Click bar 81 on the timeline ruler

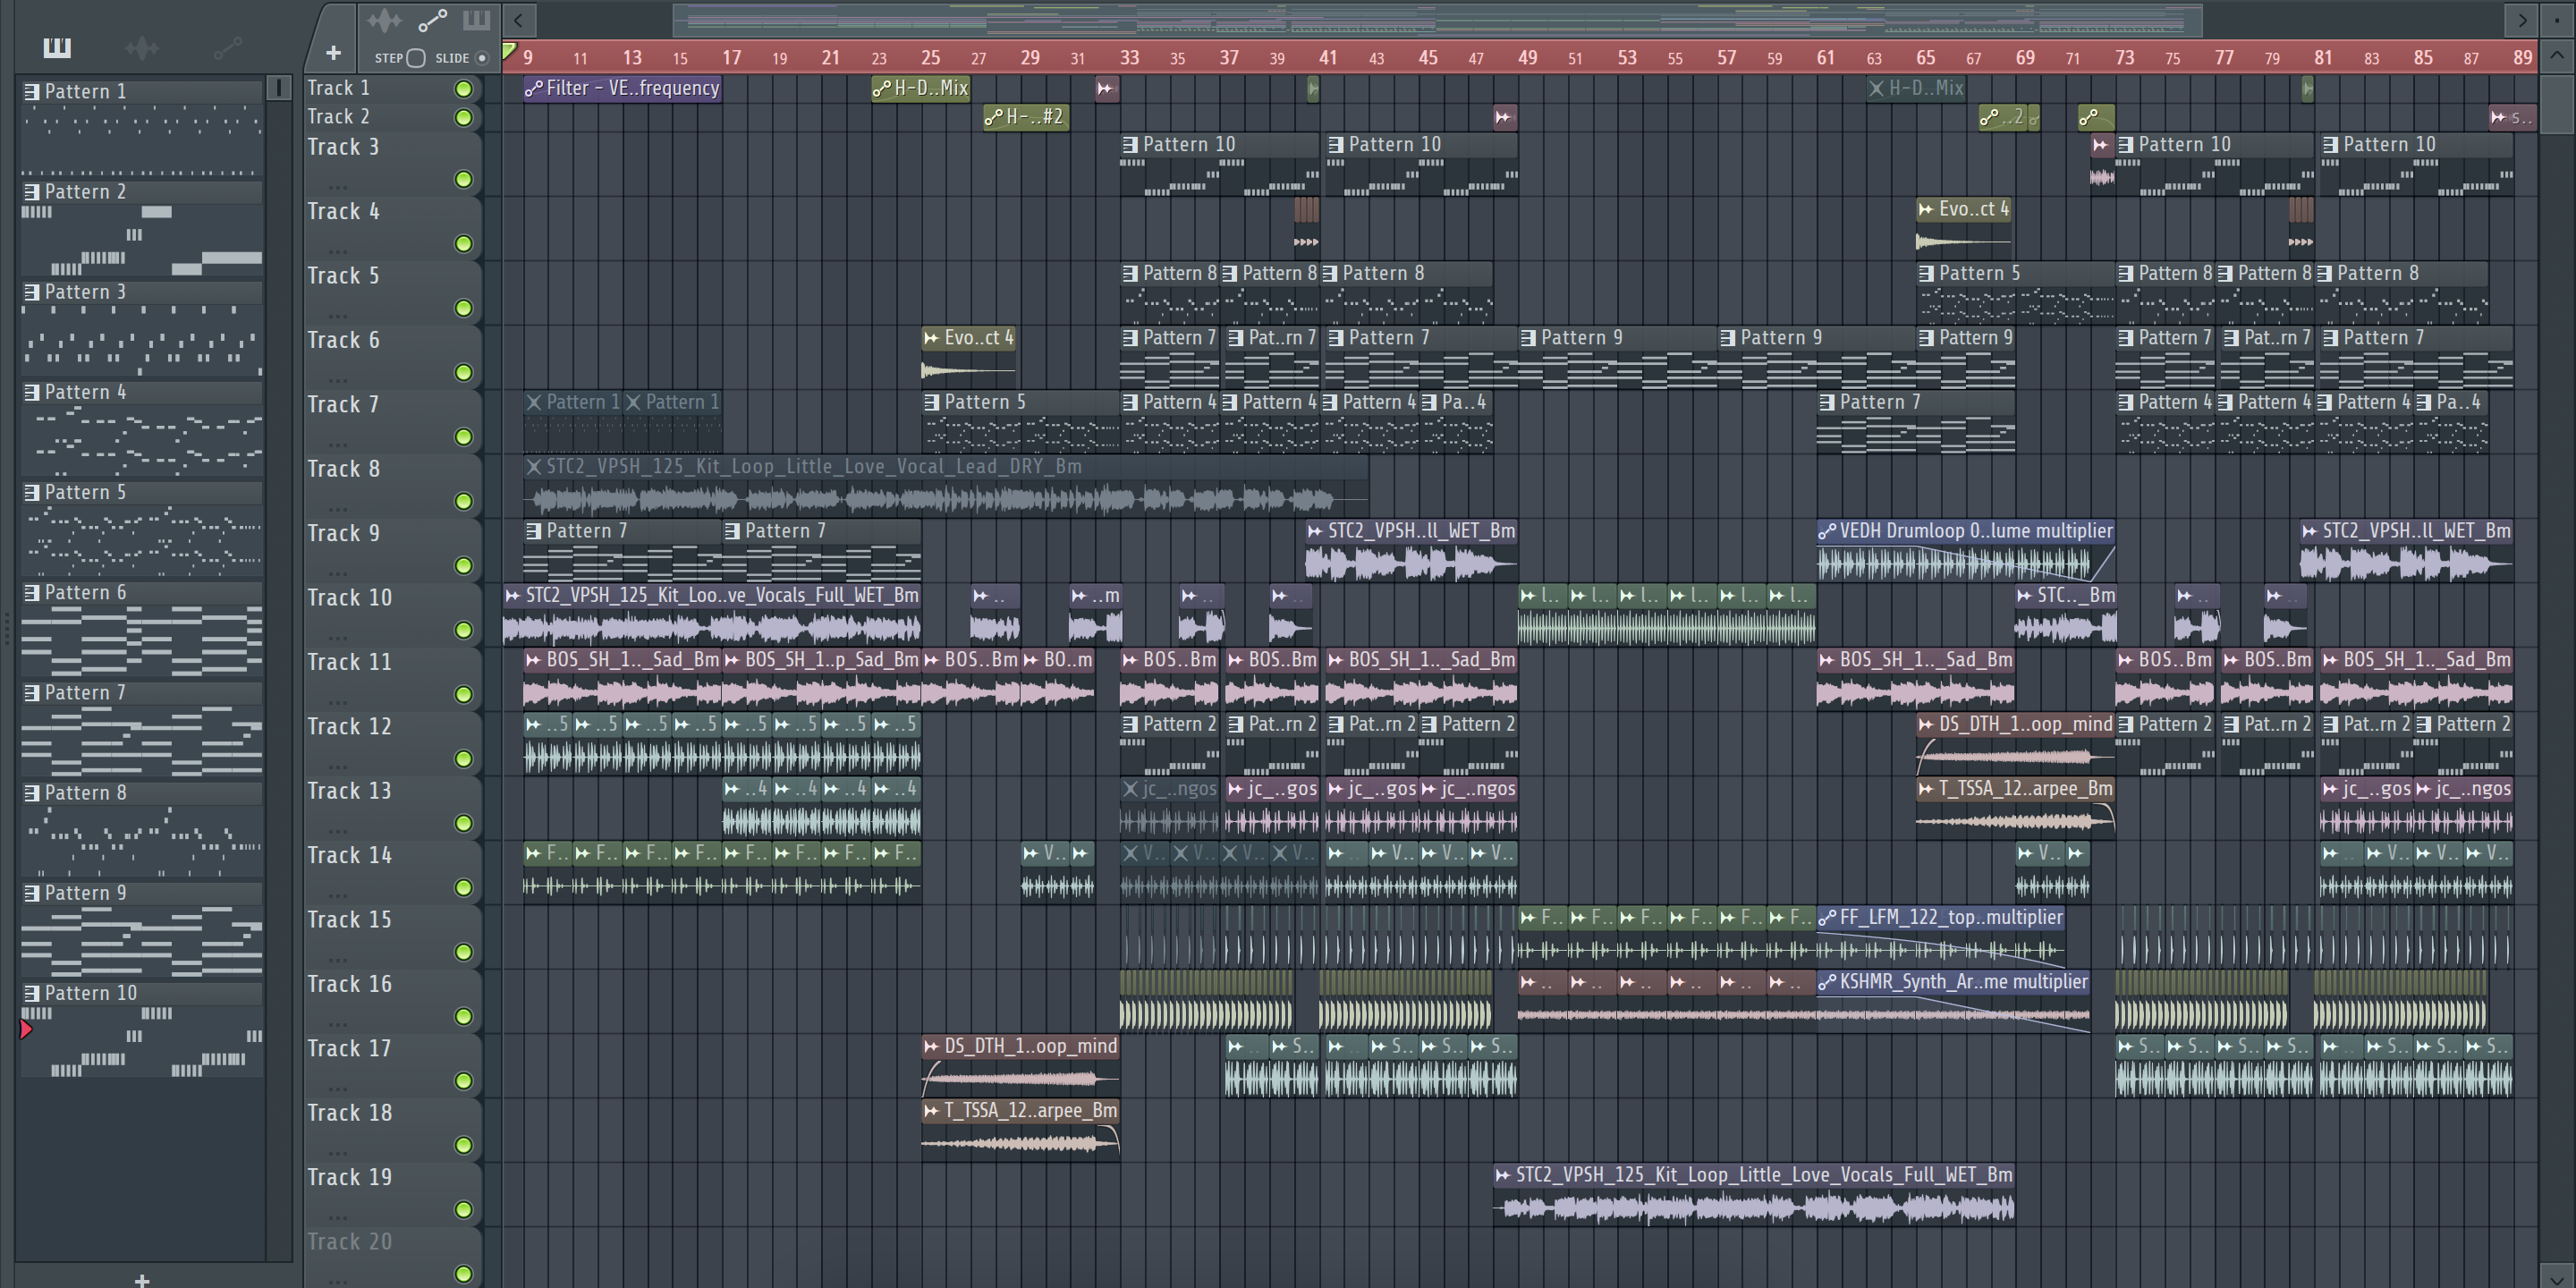2324,58
